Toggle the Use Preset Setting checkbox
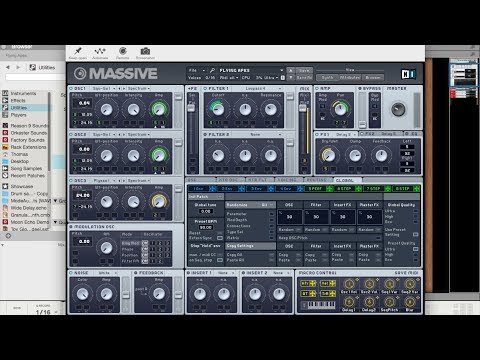This screenshot has width=480, height=360. coord(416,234)
